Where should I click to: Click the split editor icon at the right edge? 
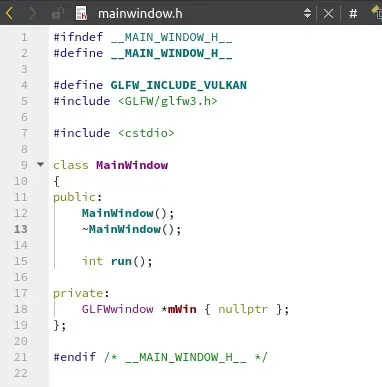click(377, 13)
